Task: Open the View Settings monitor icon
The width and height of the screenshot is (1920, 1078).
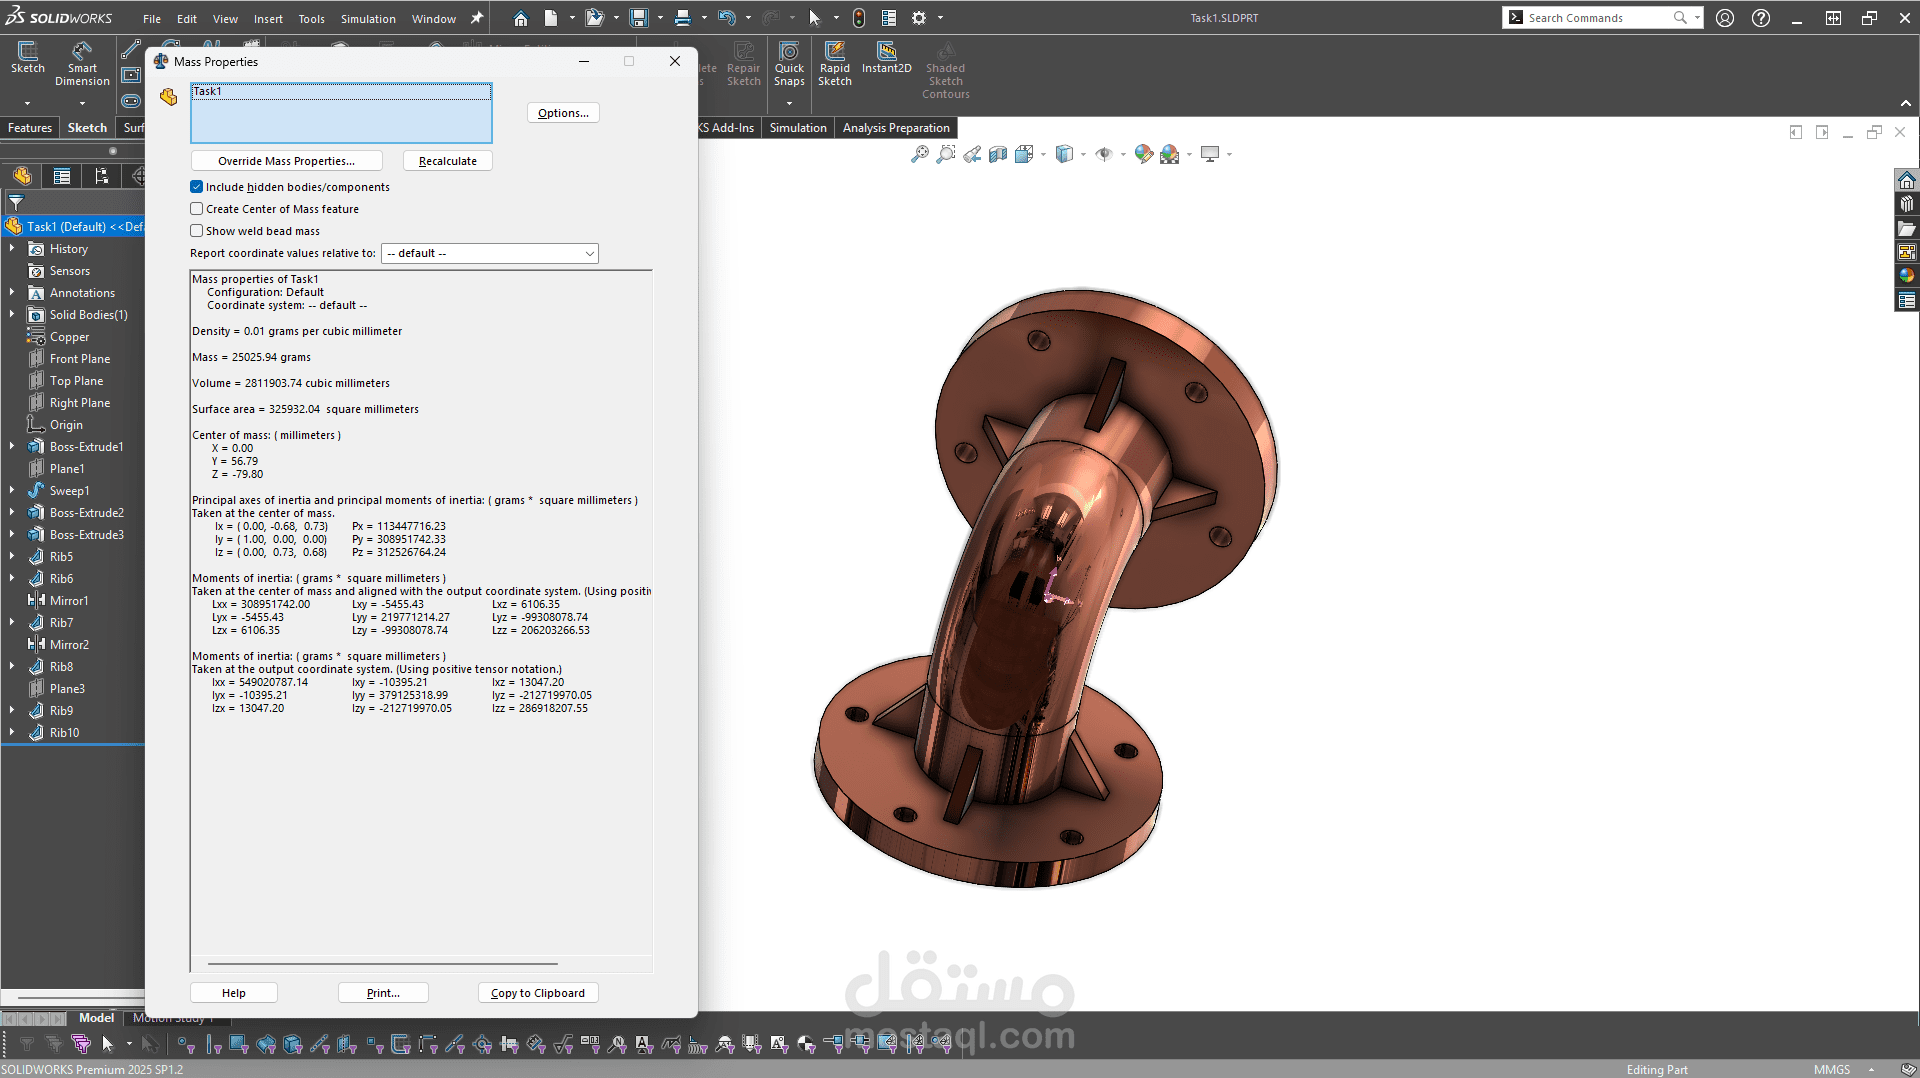Action: point(1210,154)
